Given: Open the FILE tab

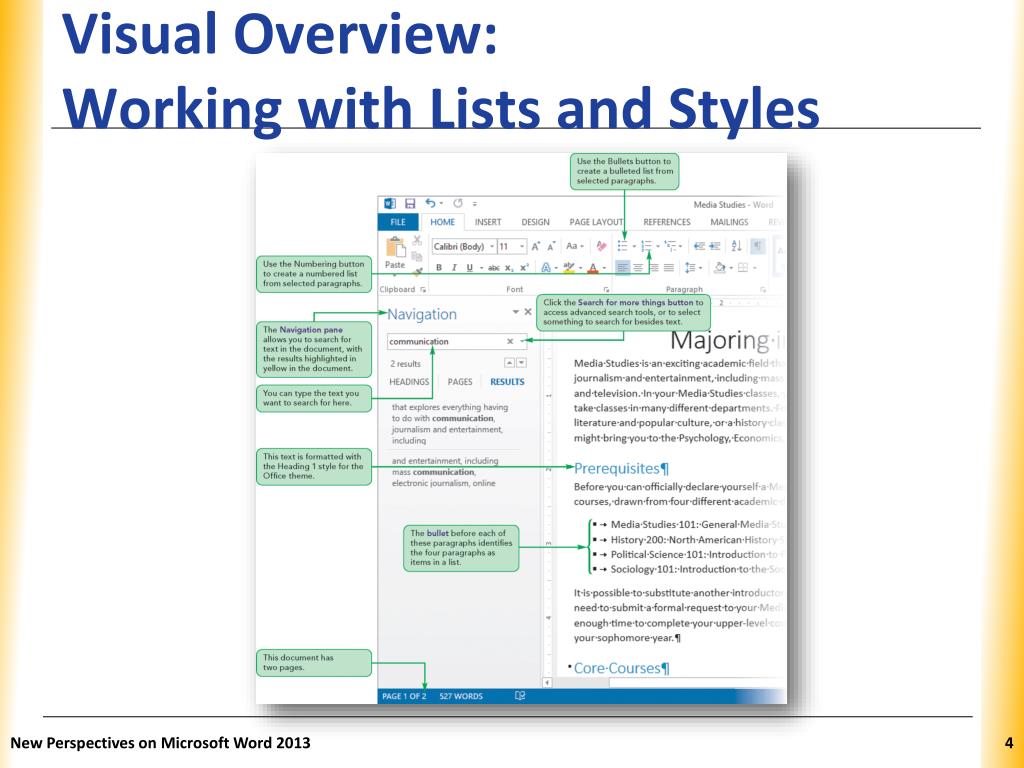Looking at the screenshot, I should click(398, 222).
